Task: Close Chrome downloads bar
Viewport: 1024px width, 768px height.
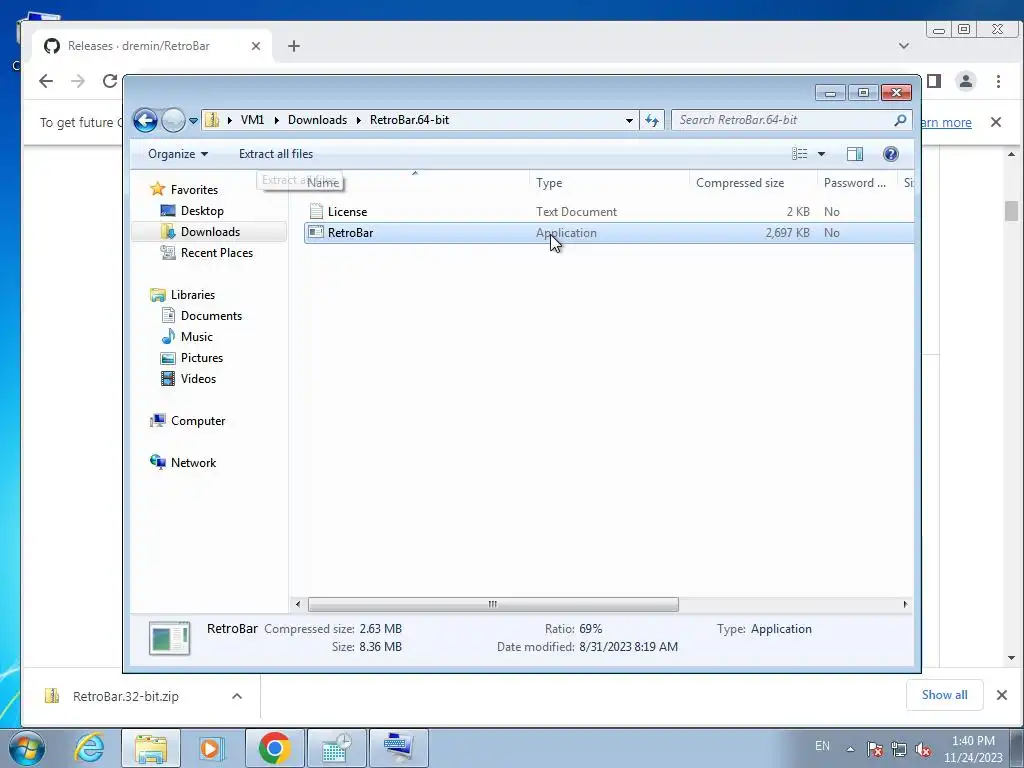Action: (1002, 695)
